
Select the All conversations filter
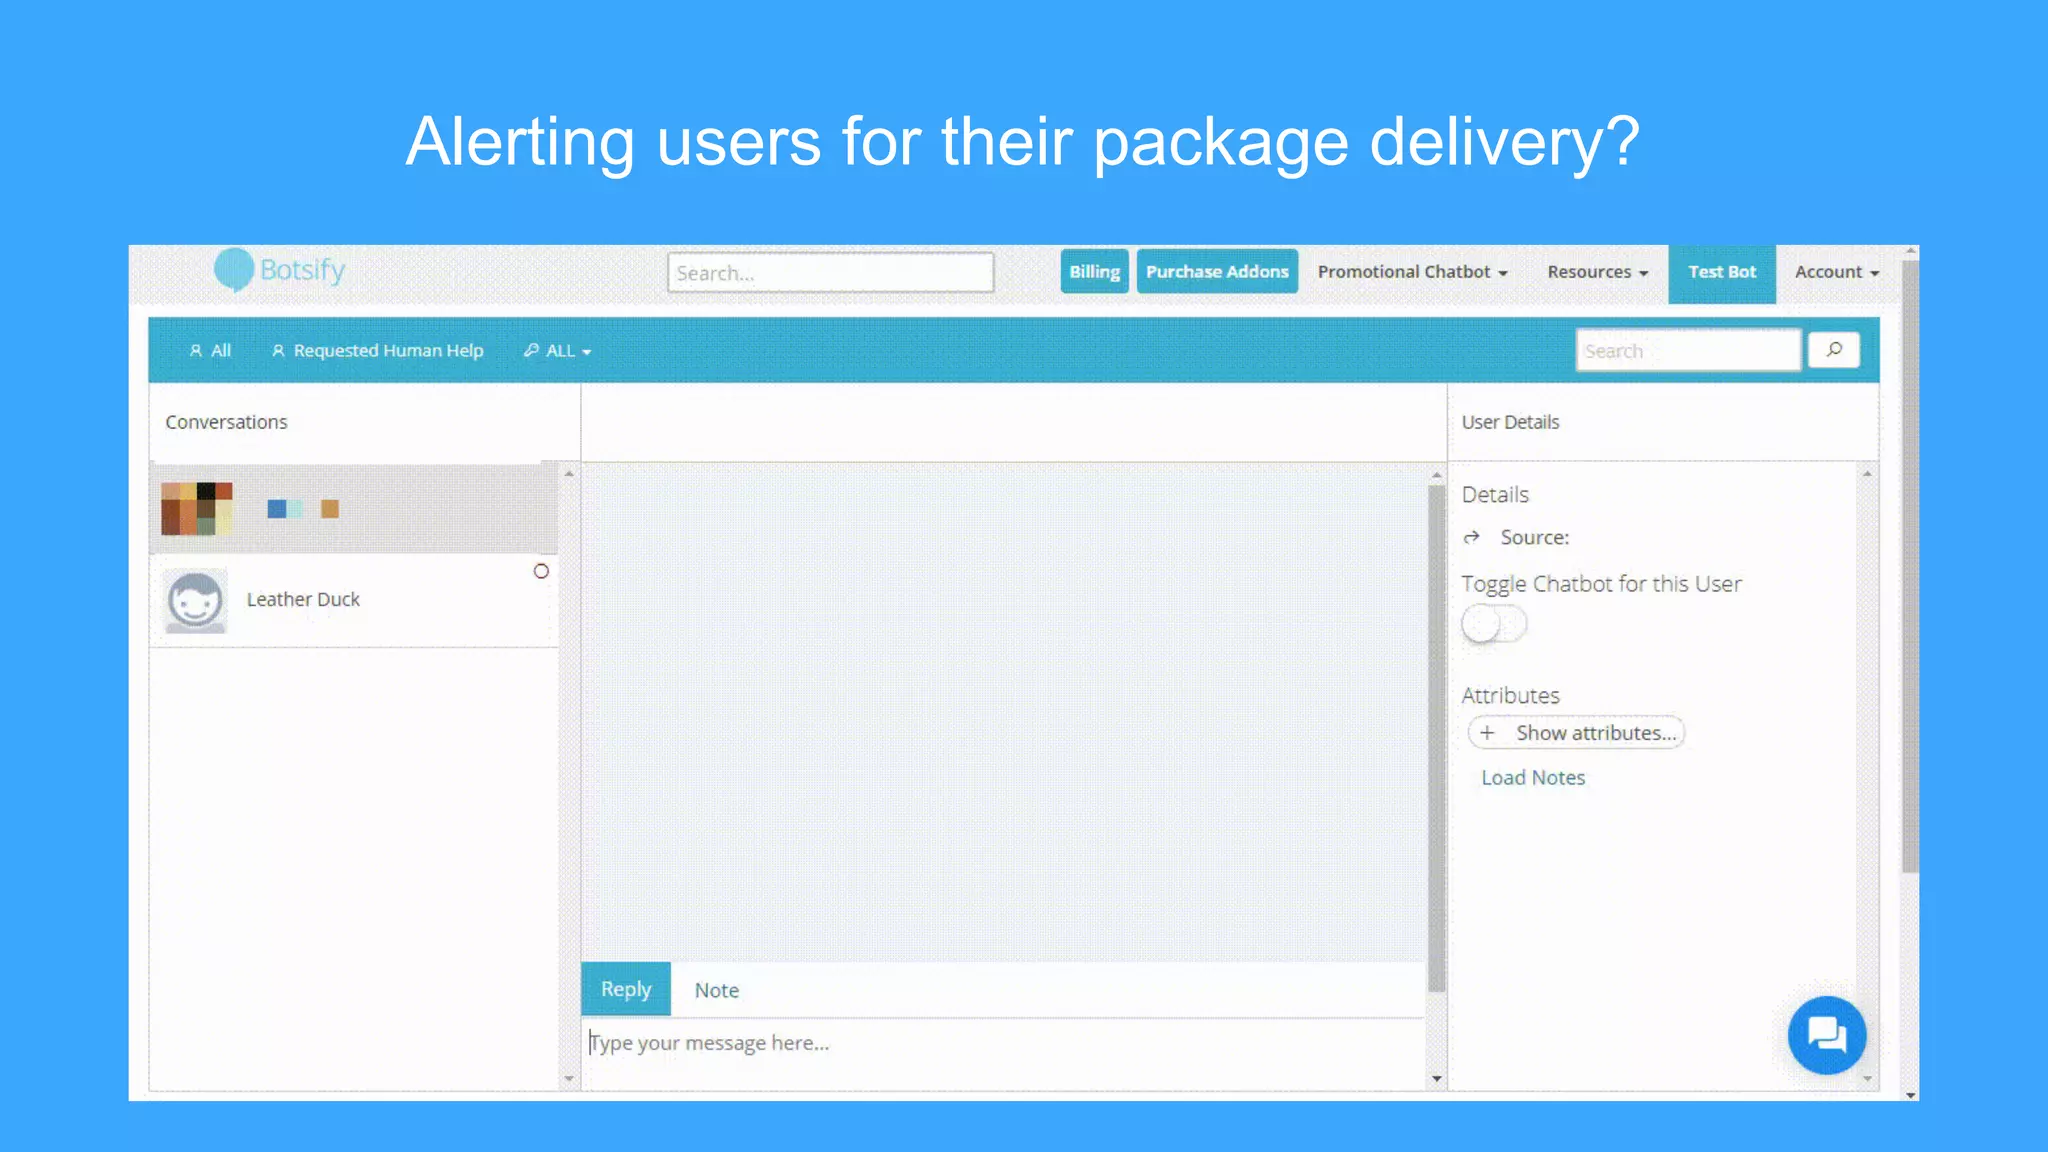(210, 350)
